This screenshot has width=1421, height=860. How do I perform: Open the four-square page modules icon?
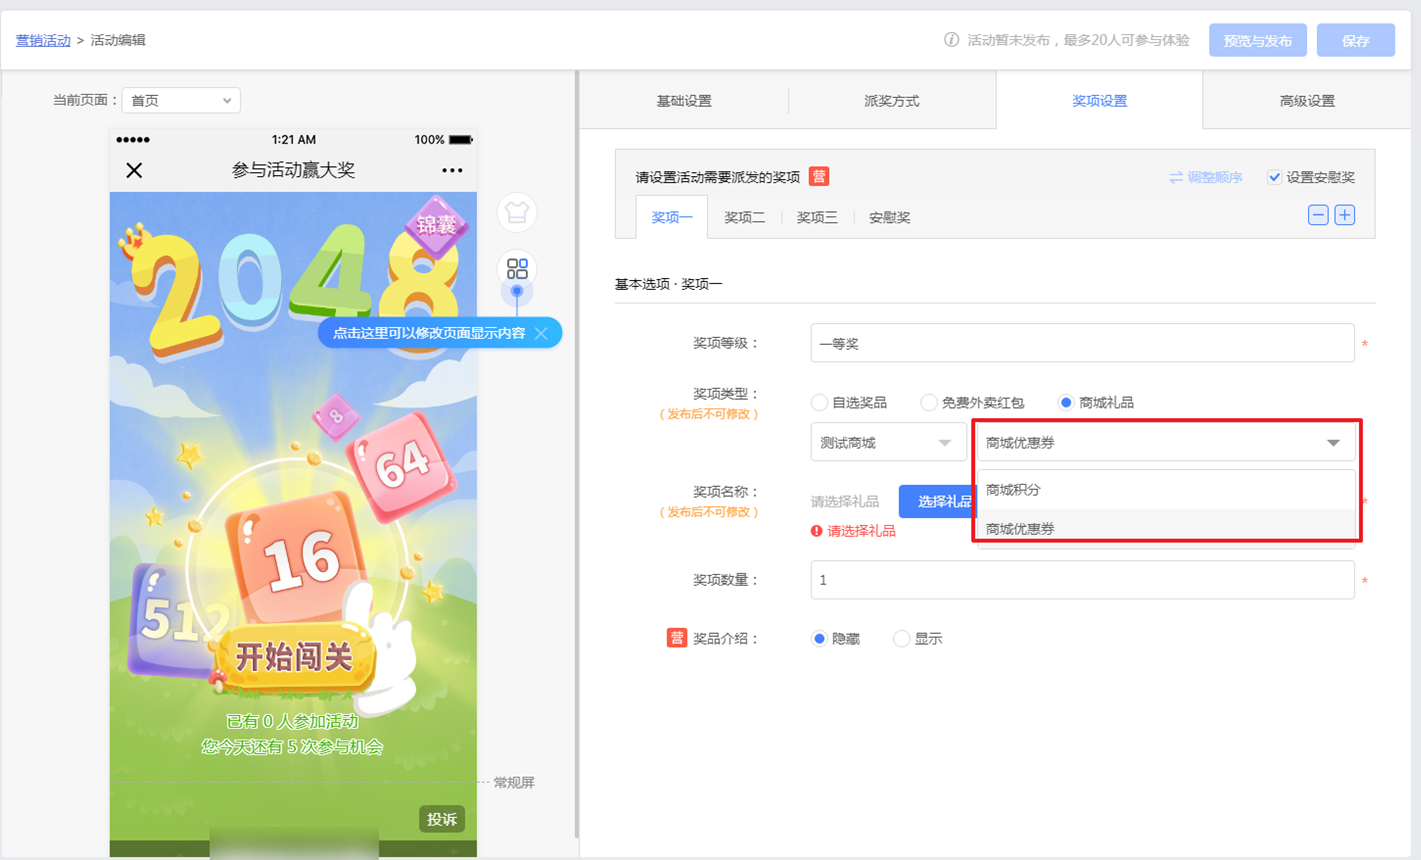(x=517, y=269)
